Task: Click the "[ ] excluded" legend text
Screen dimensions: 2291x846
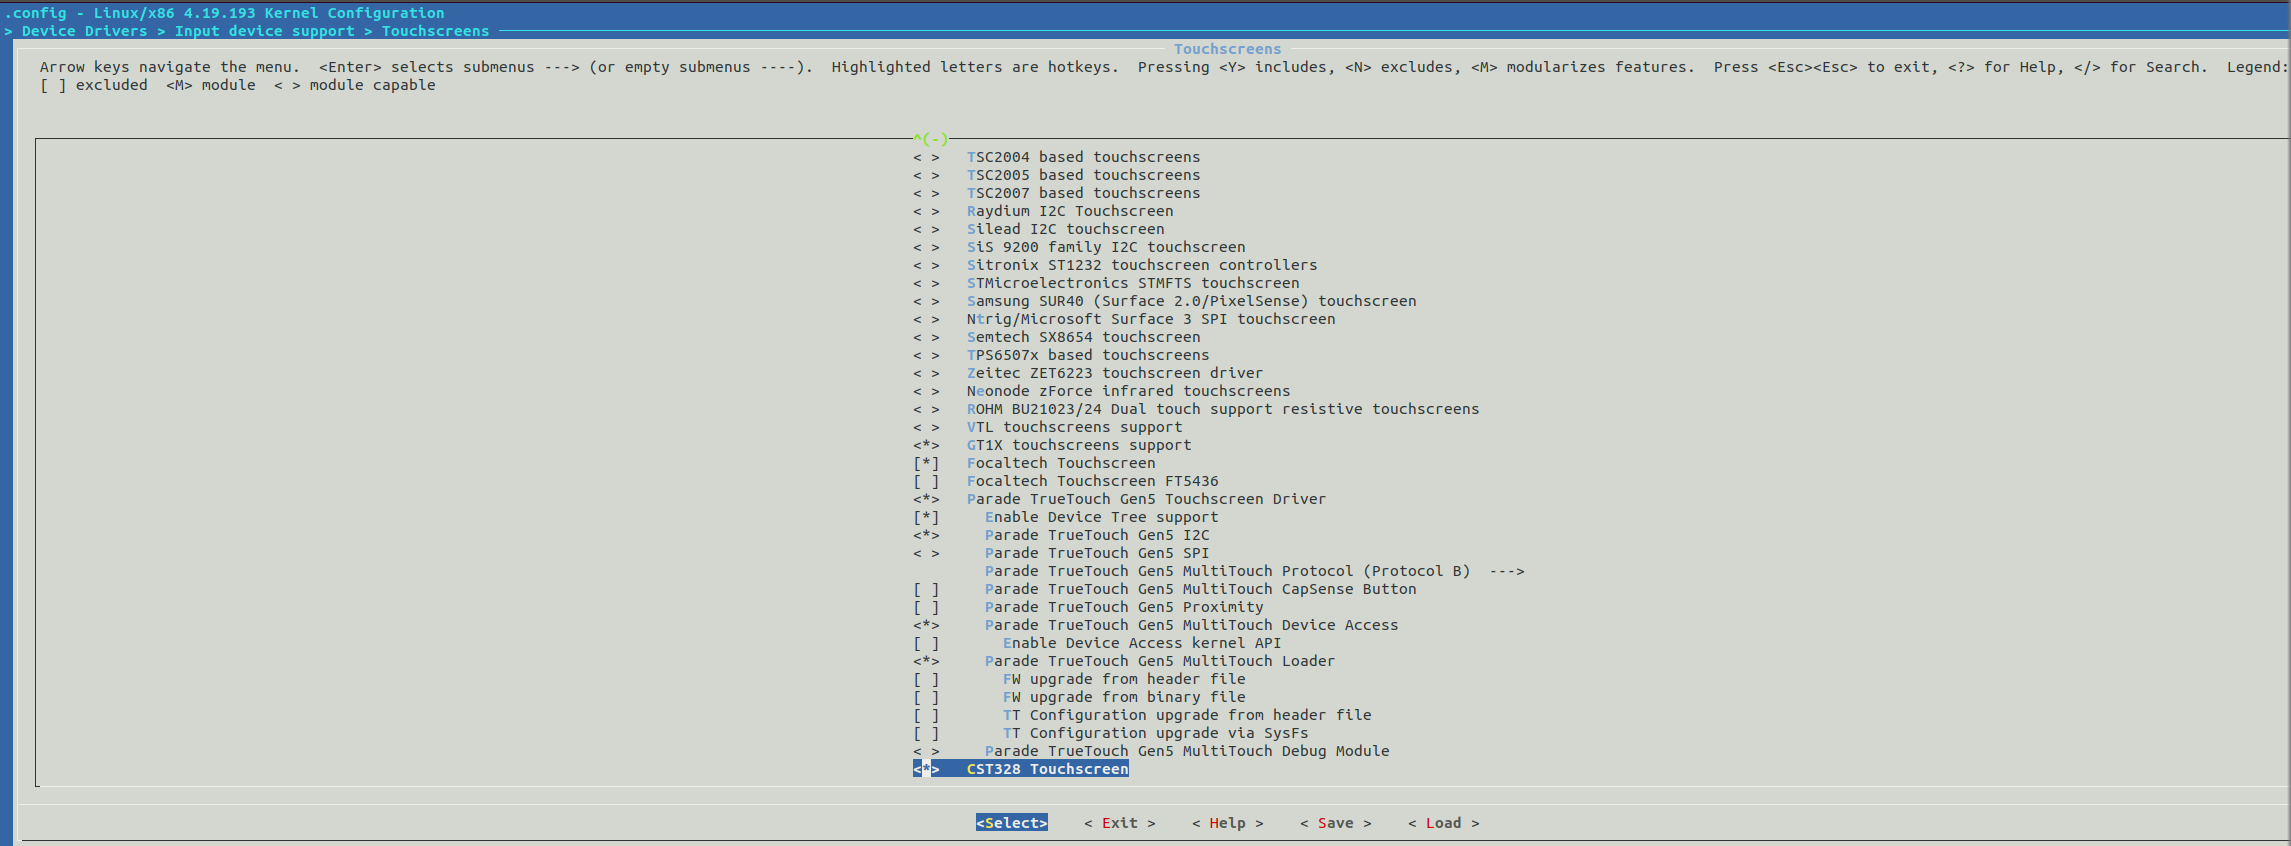Action: point(94,85)
